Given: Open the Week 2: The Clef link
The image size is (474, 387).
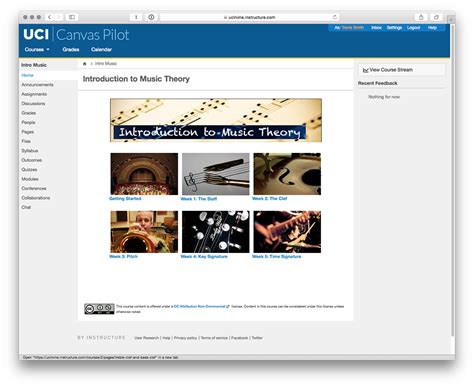Looking at the screenshot, I should point(269,198).
